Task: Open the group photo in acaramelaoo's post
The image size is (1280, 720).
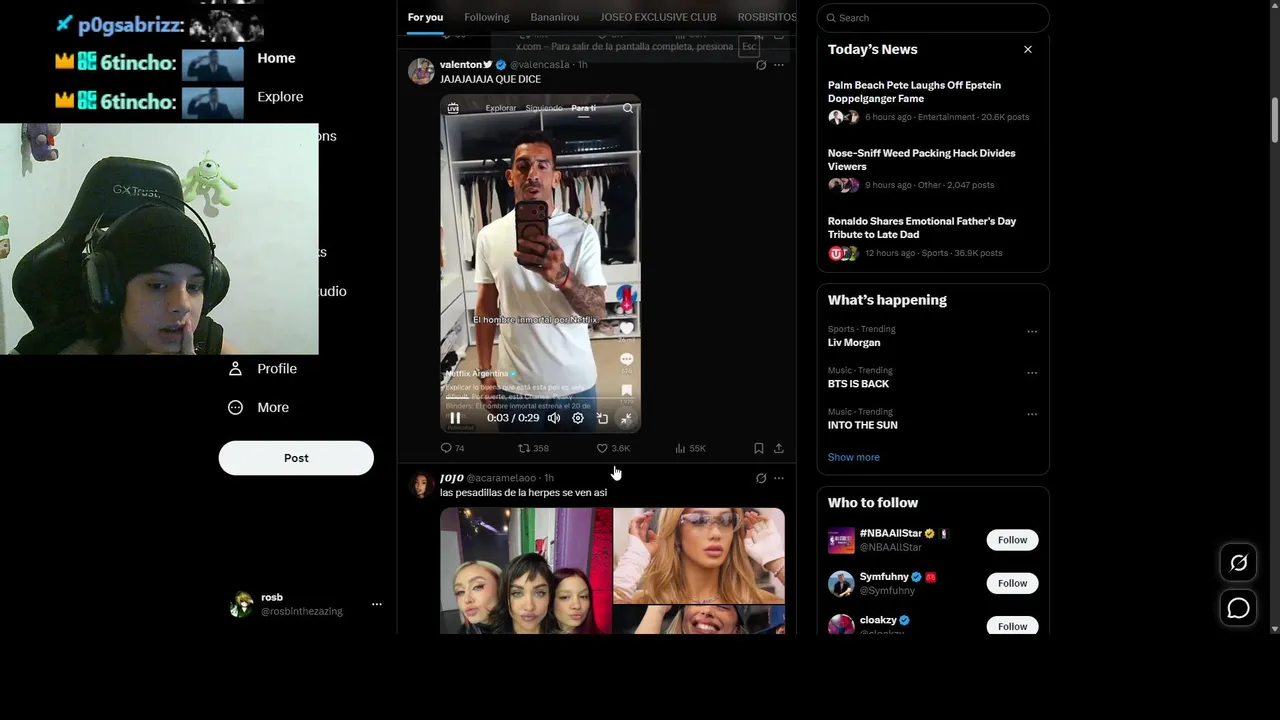Action: point(526,571)
